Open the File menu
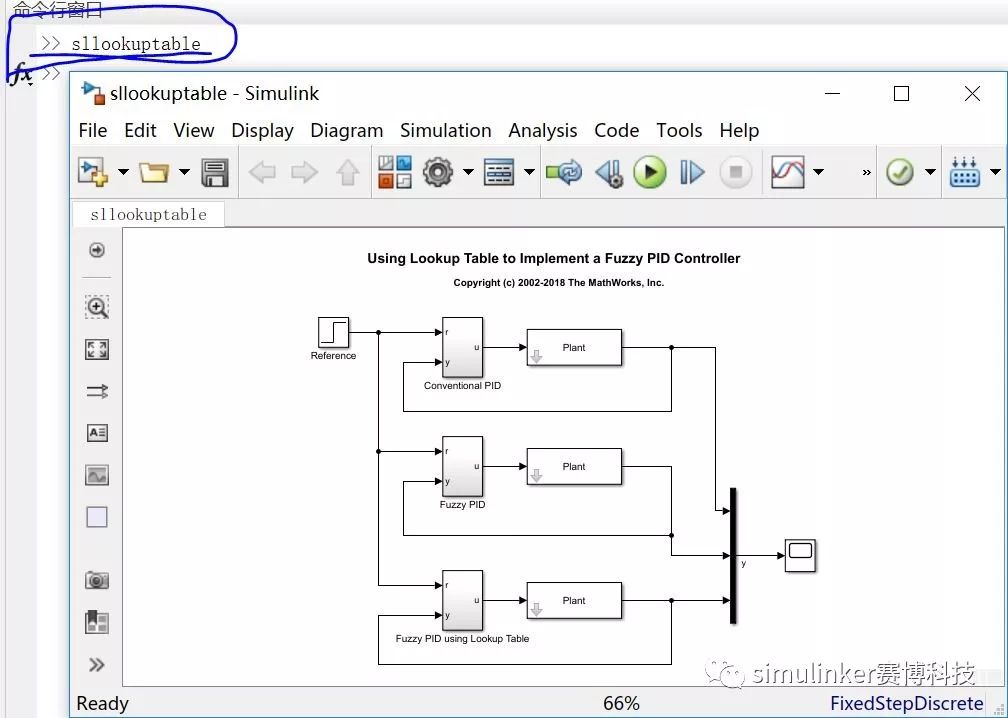This screenshot has height=718, width=1008. pos(93,130)
